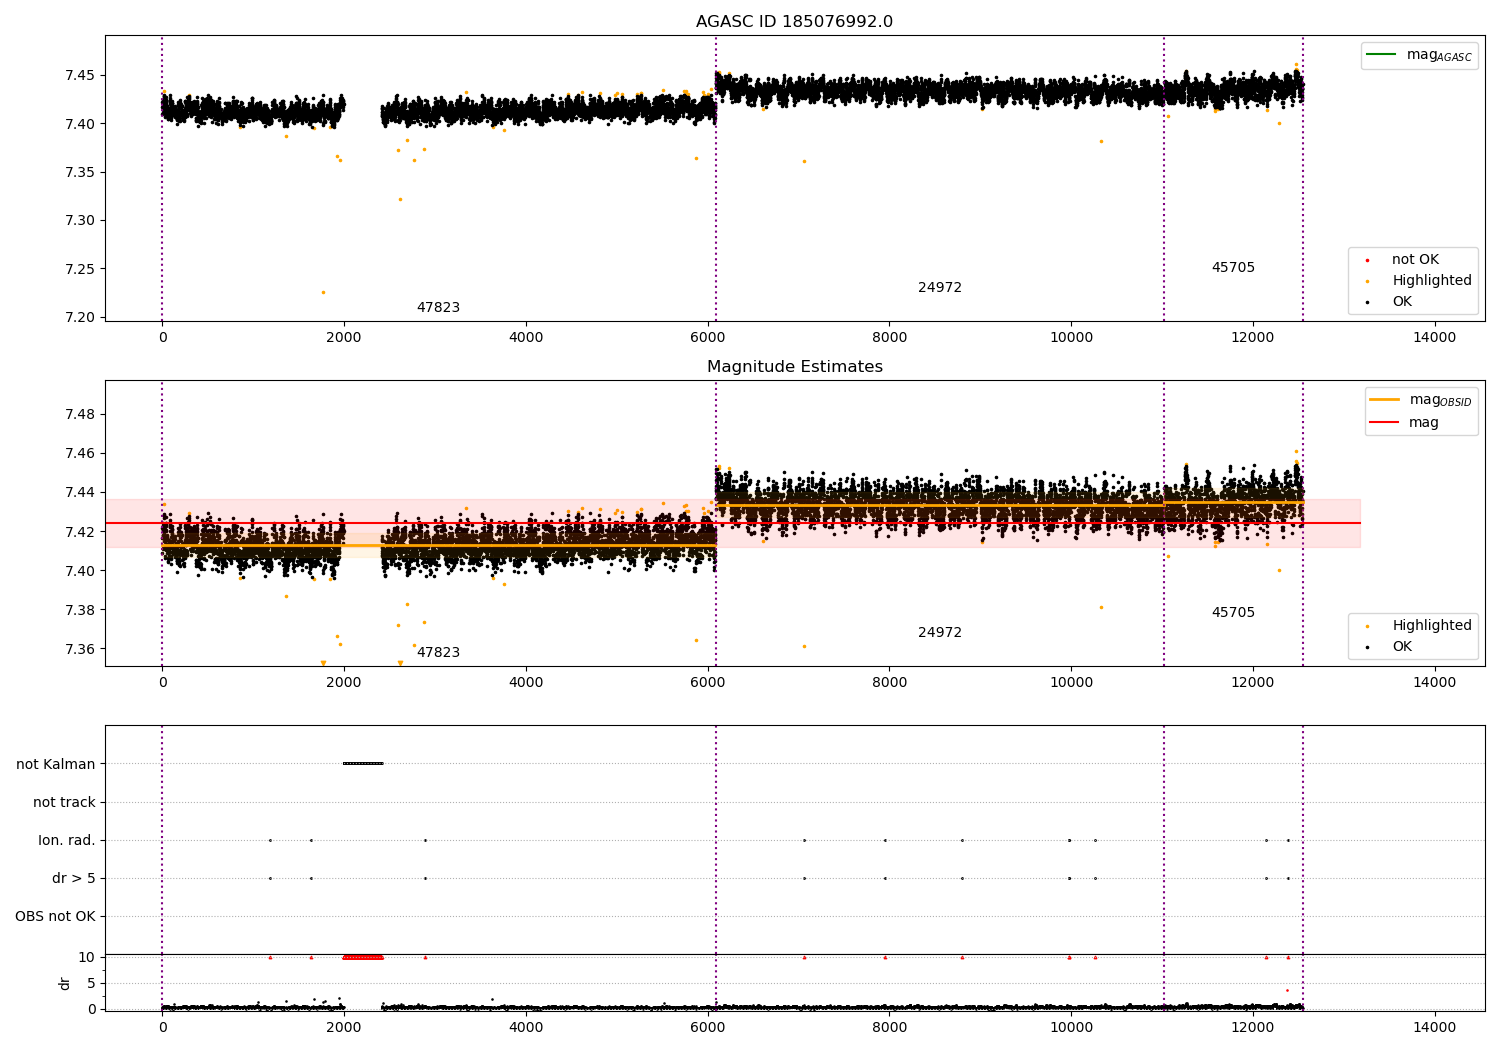Click the AGASC ID 185076992.0 plot title

(794, 22)
